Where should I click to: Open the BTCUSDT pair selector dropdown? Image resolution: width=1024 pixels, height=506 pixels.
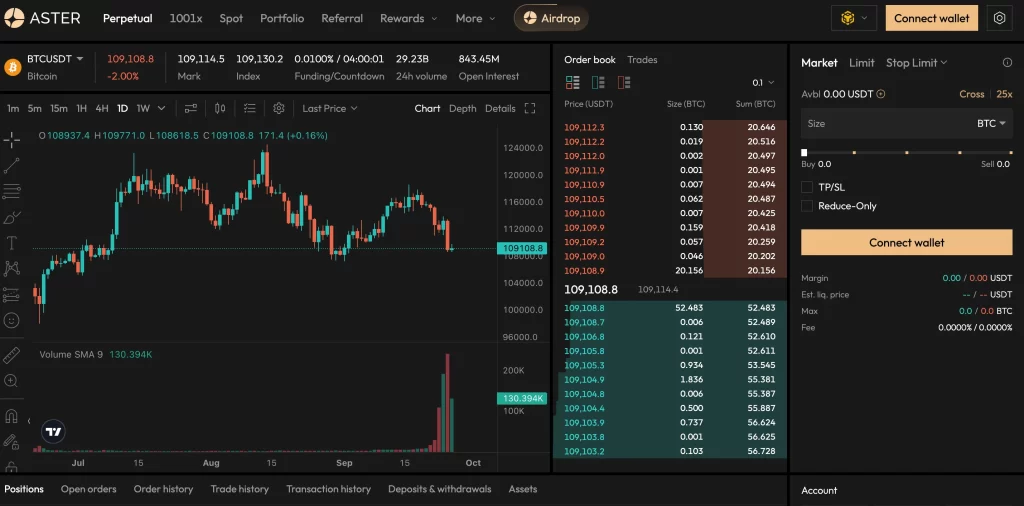coord(56,59)
